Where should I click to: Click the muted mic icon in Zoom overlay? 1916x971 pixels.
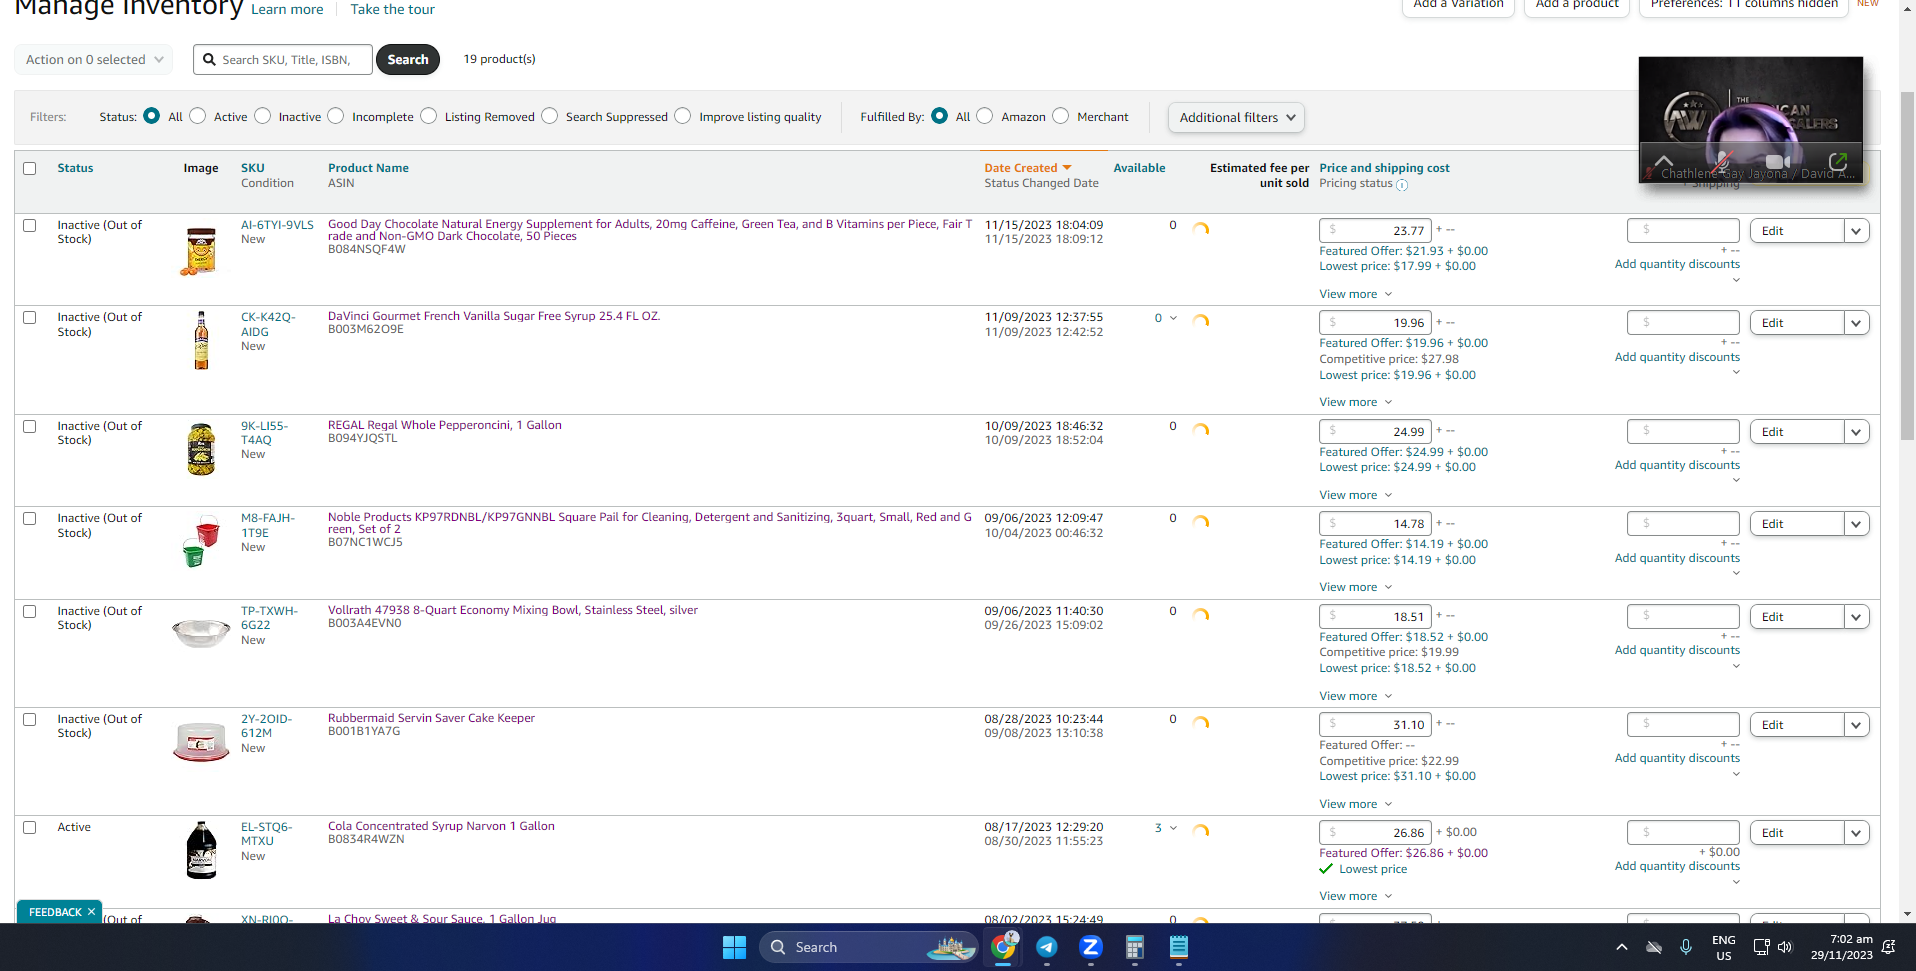pos(1721,161)
